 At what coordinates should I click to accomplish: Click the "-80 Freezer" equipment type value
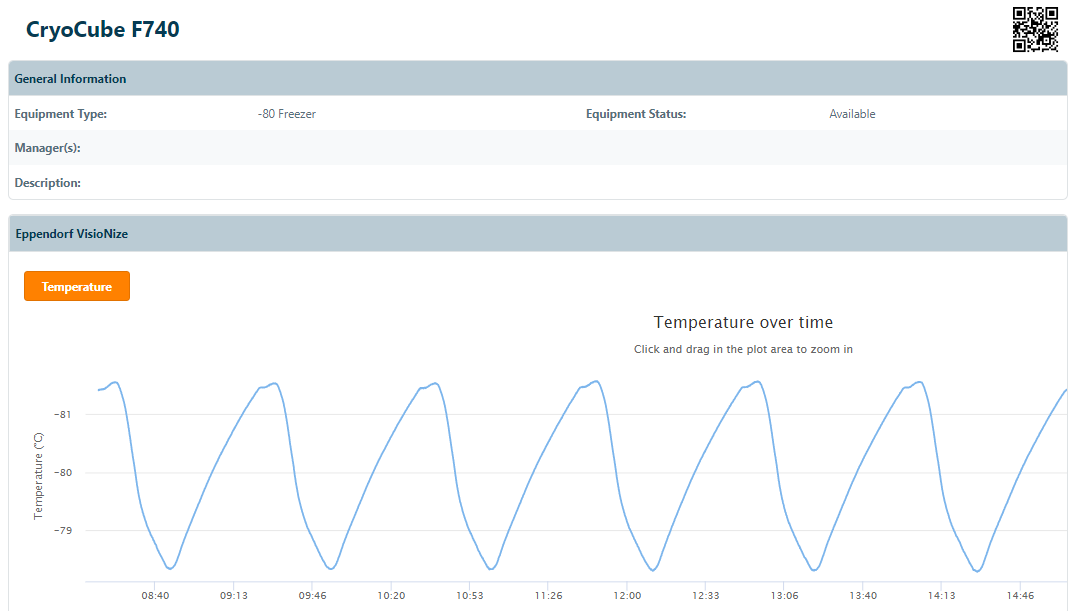point(286,114)
